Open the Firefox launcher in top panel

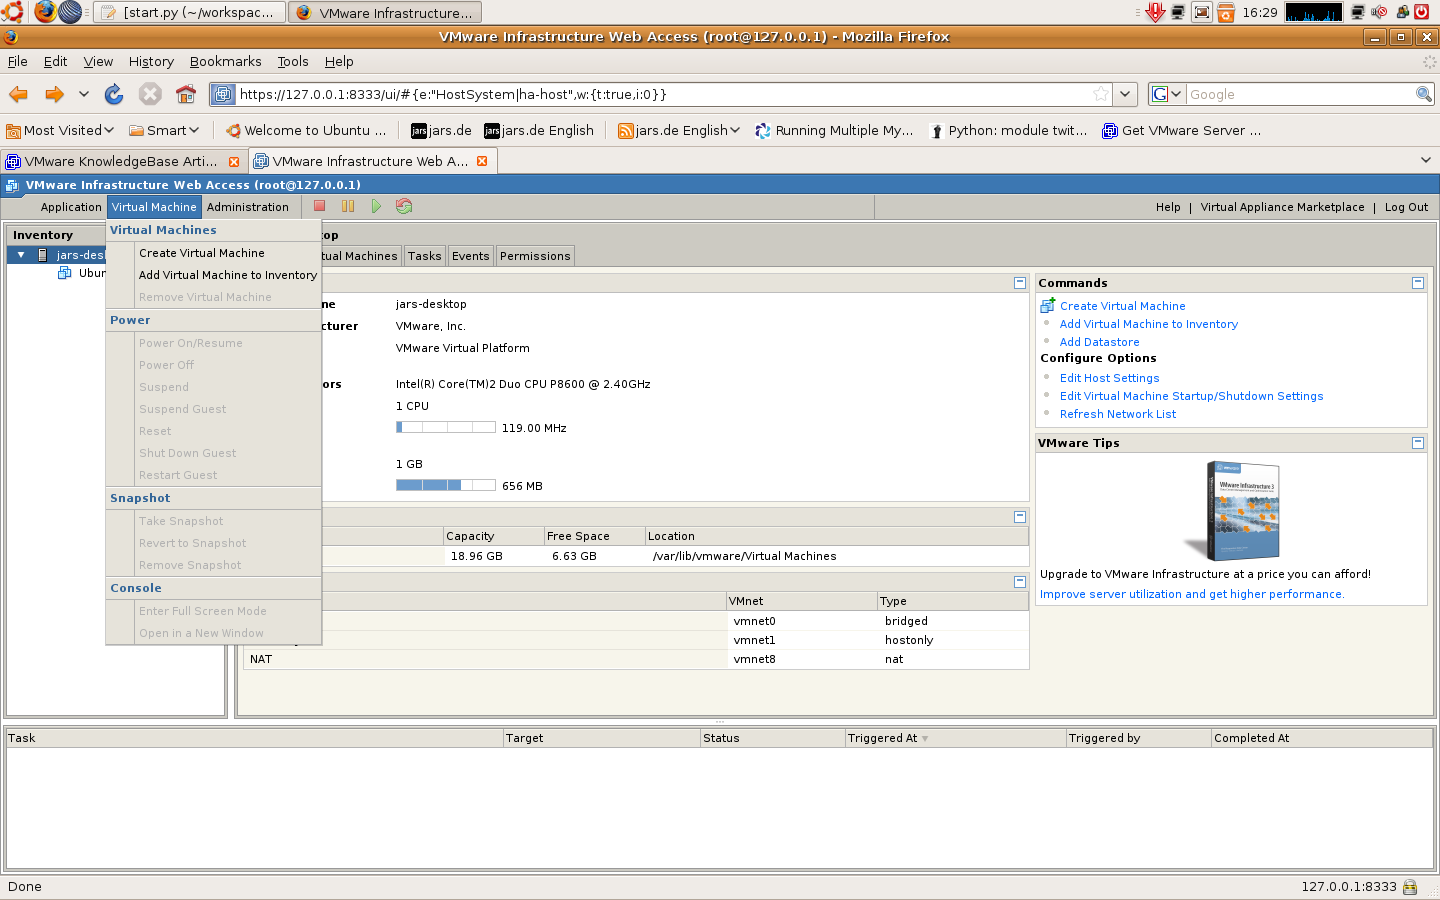[44, 12]
